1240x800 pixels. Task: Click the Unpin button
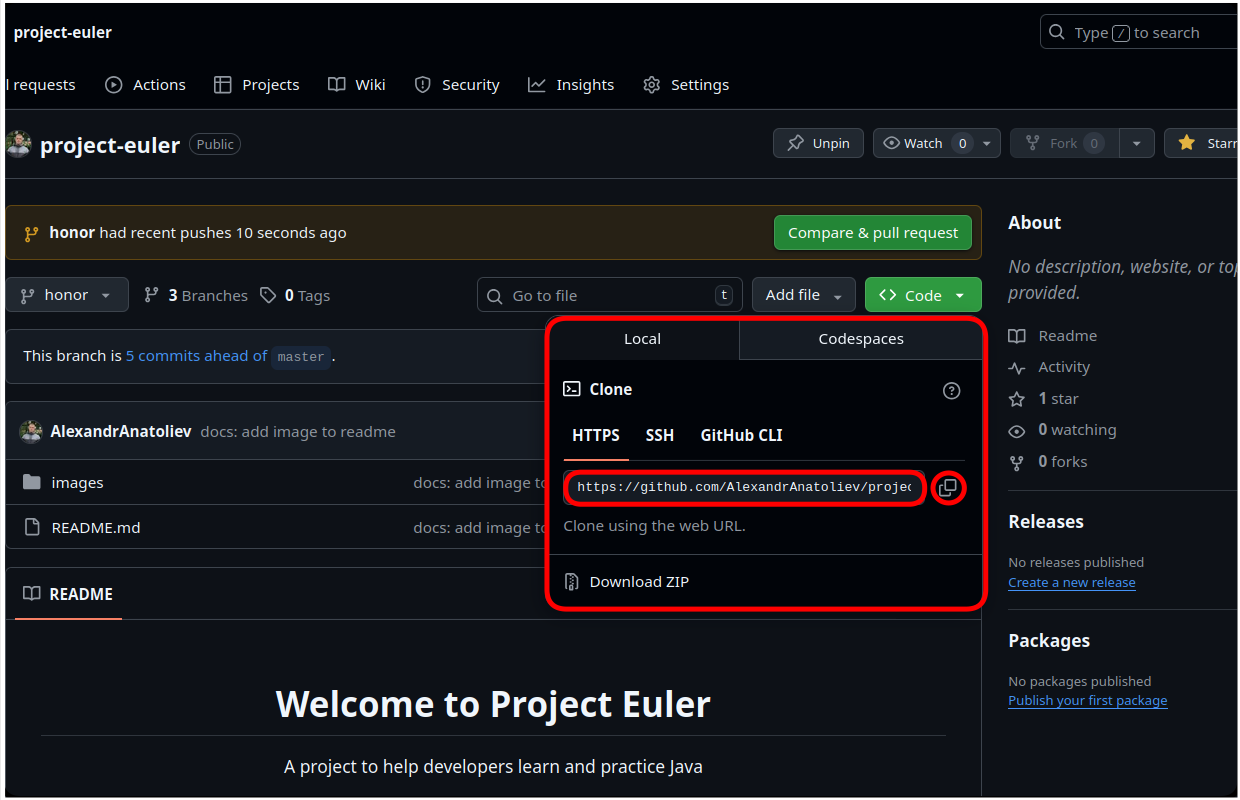(818, 143)
